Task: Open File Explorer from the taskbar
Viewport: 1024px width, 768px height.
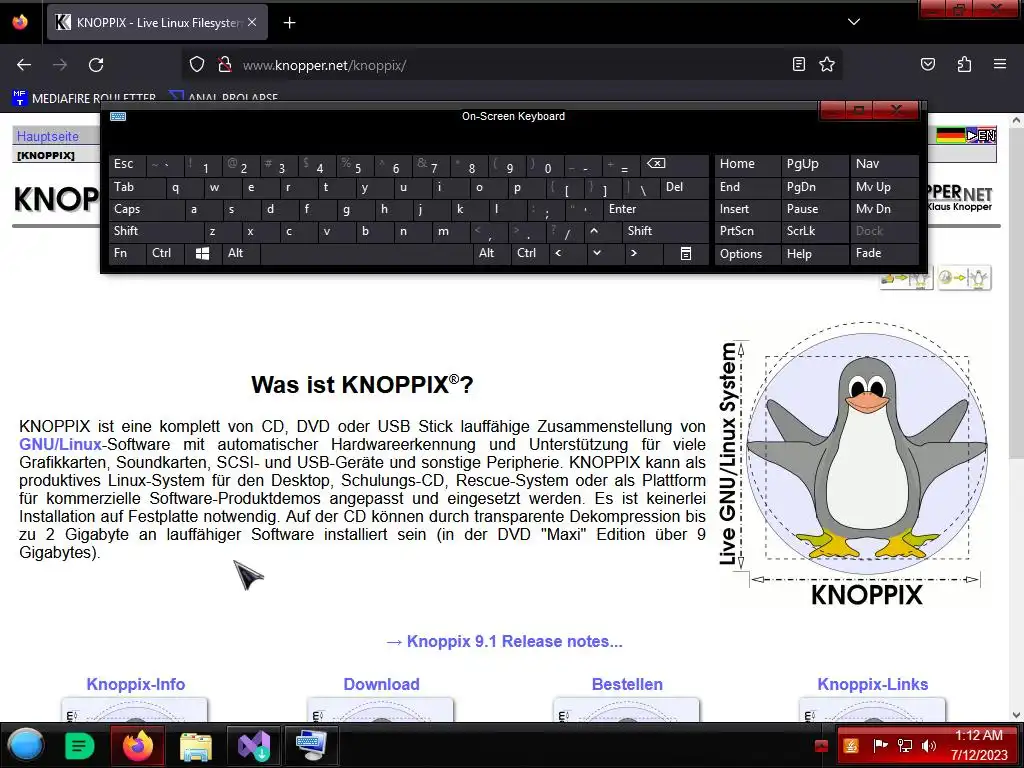Action: point(195,746)
